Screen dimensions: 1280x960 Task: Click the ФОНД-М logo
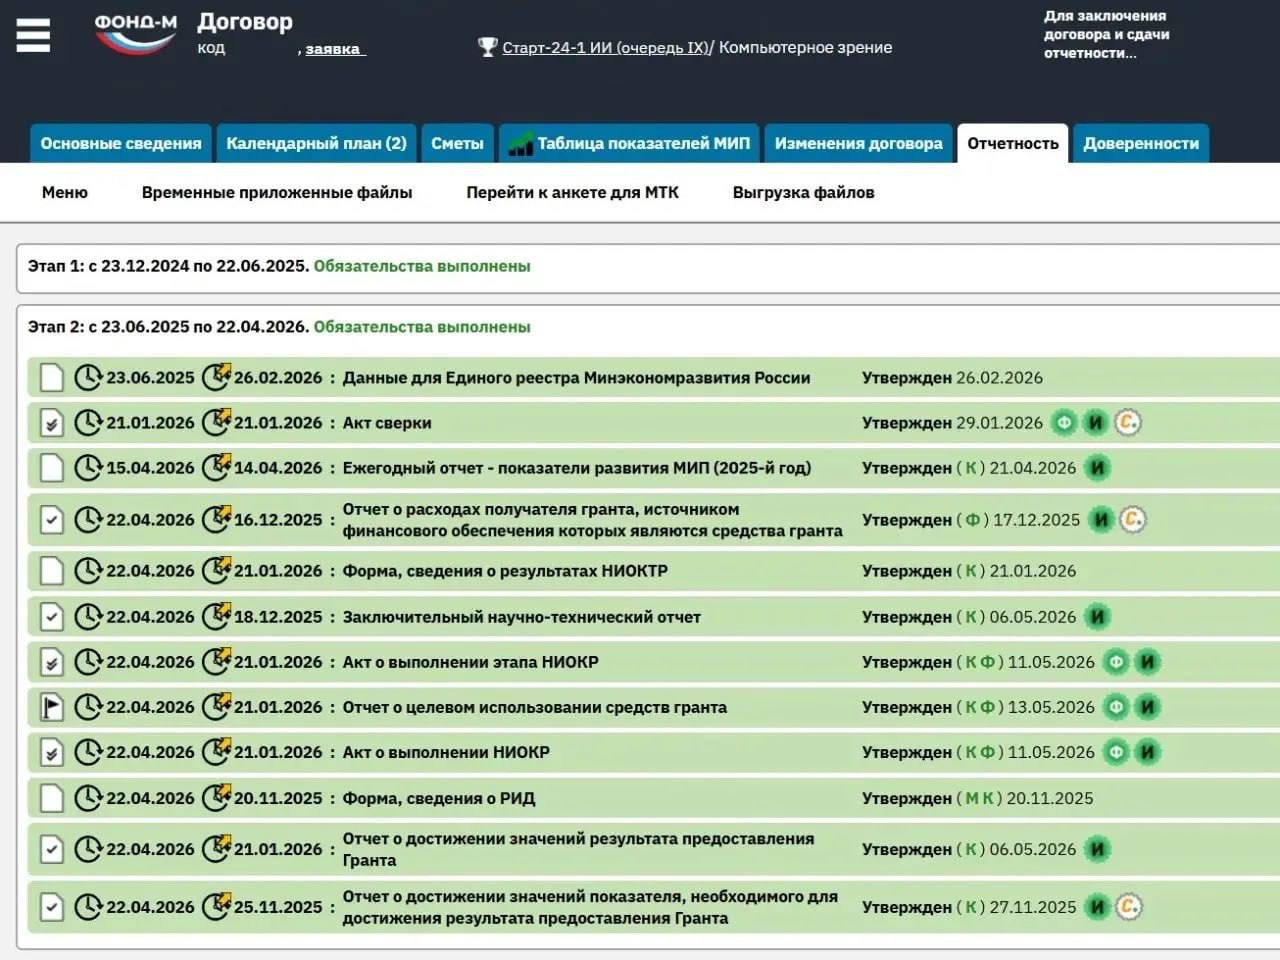(136, 33)
